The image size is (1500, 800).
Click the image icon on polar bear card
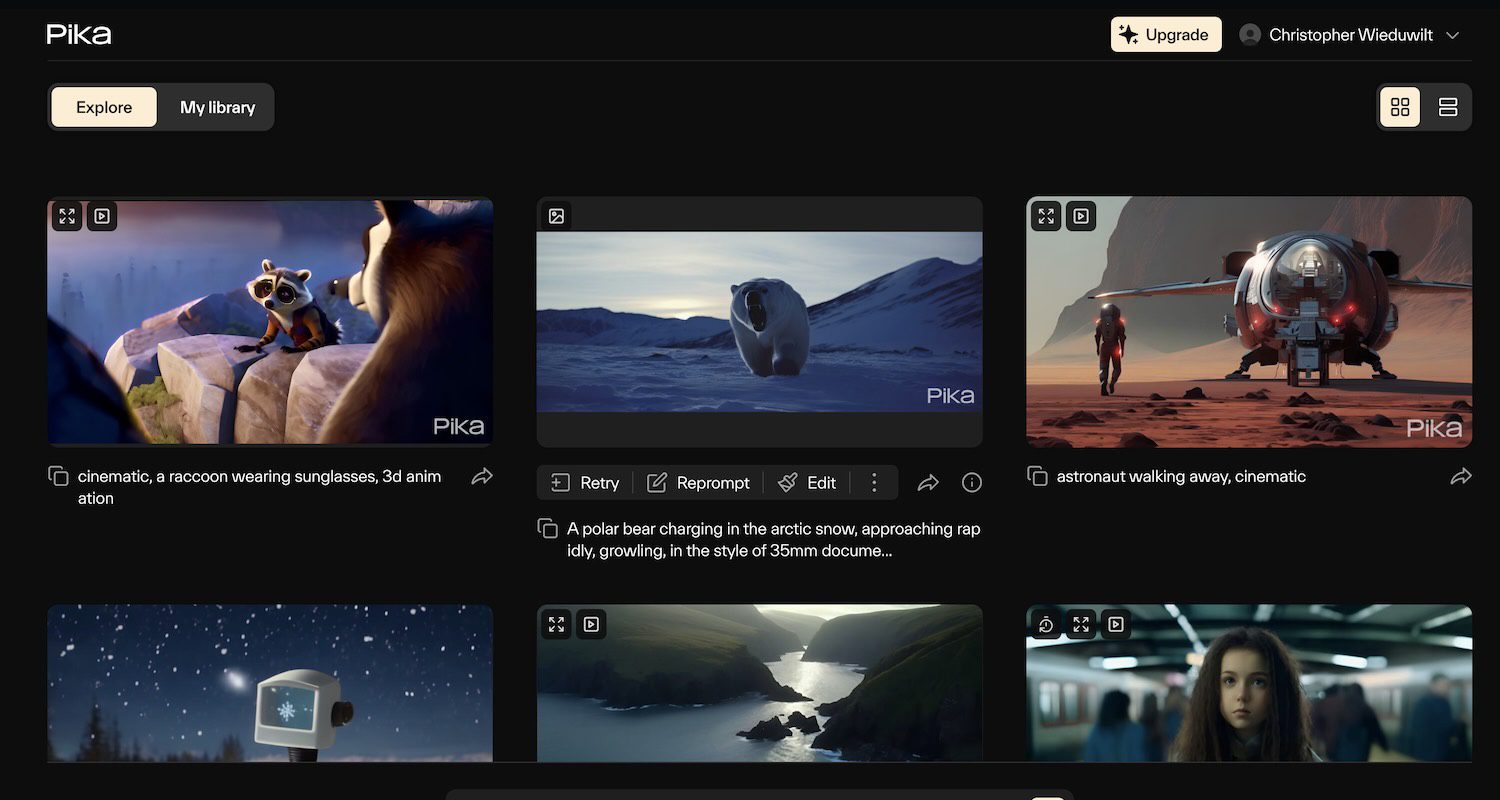coord(557,216)
